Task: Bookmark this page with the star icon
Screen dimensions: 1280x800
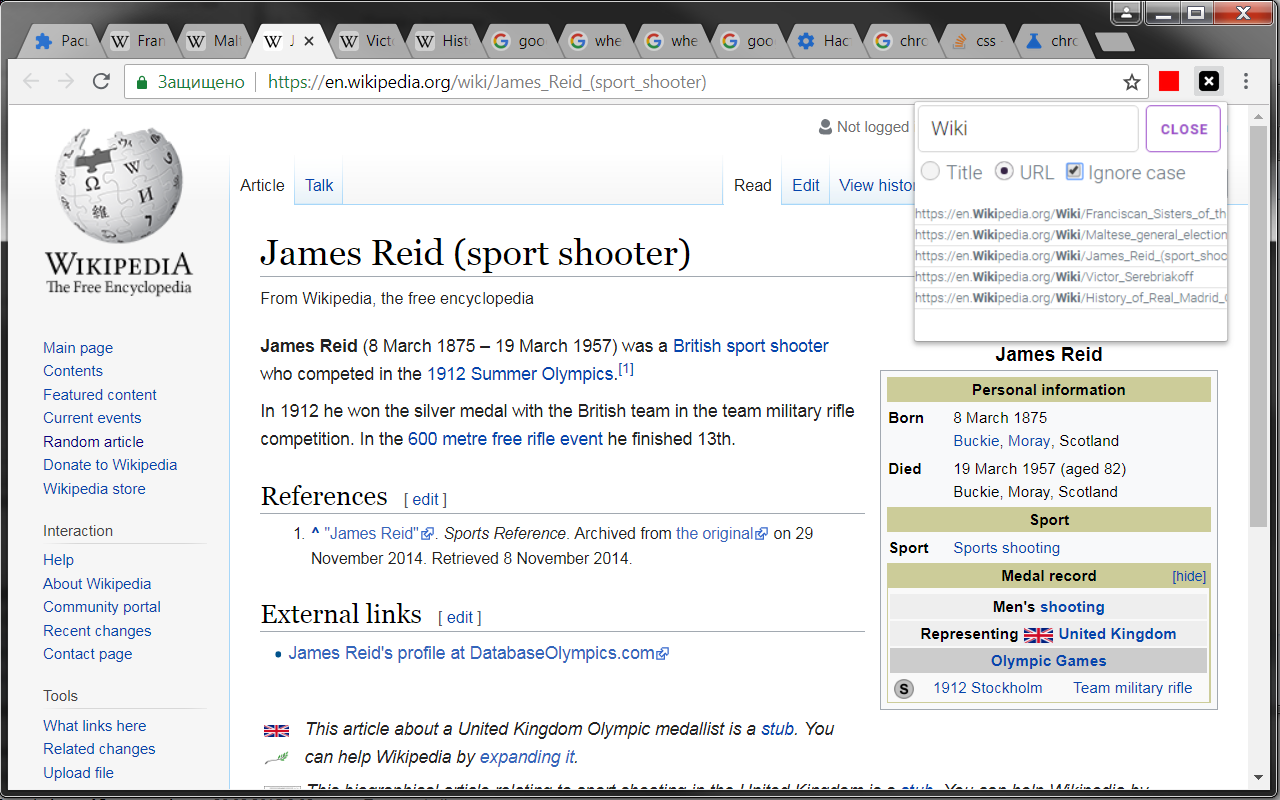Action: point(1131,82)
